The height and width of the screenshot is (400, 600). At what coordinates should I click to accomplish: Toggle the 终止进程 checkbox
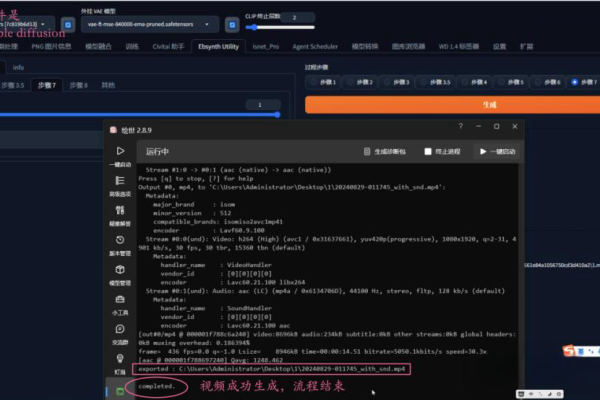click(x=428, y=152)
